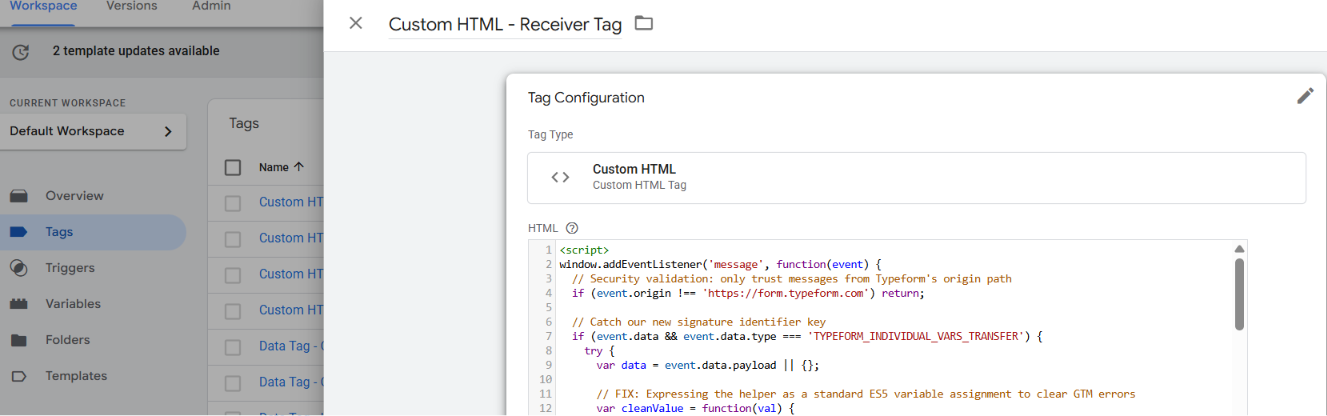Sort tags with the Name column arrow
This screenshot has width=1327, height=416.
click(x=299, y=167)
